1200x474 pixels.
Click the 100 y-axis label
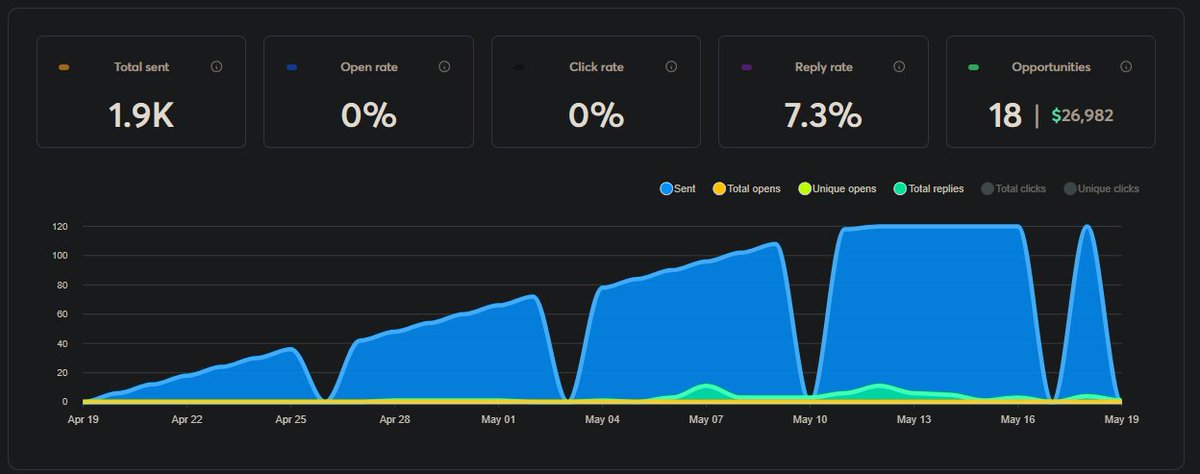[58, 256]
